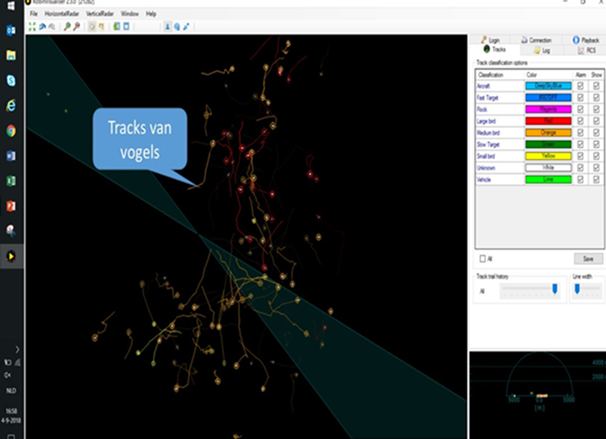Screen dimensions: 606x439
Task: Click the vertical radar dome view
Action: click(538, 382)
